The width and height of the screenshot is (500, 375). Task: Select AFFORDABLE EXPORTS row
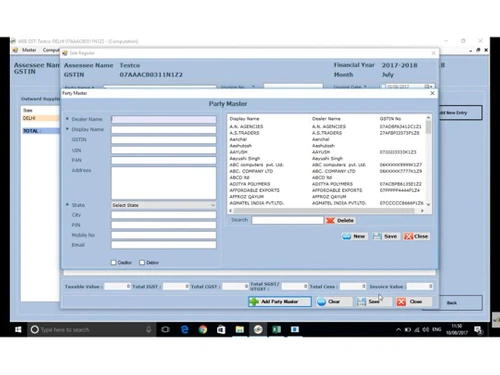[x=326, y=190]
